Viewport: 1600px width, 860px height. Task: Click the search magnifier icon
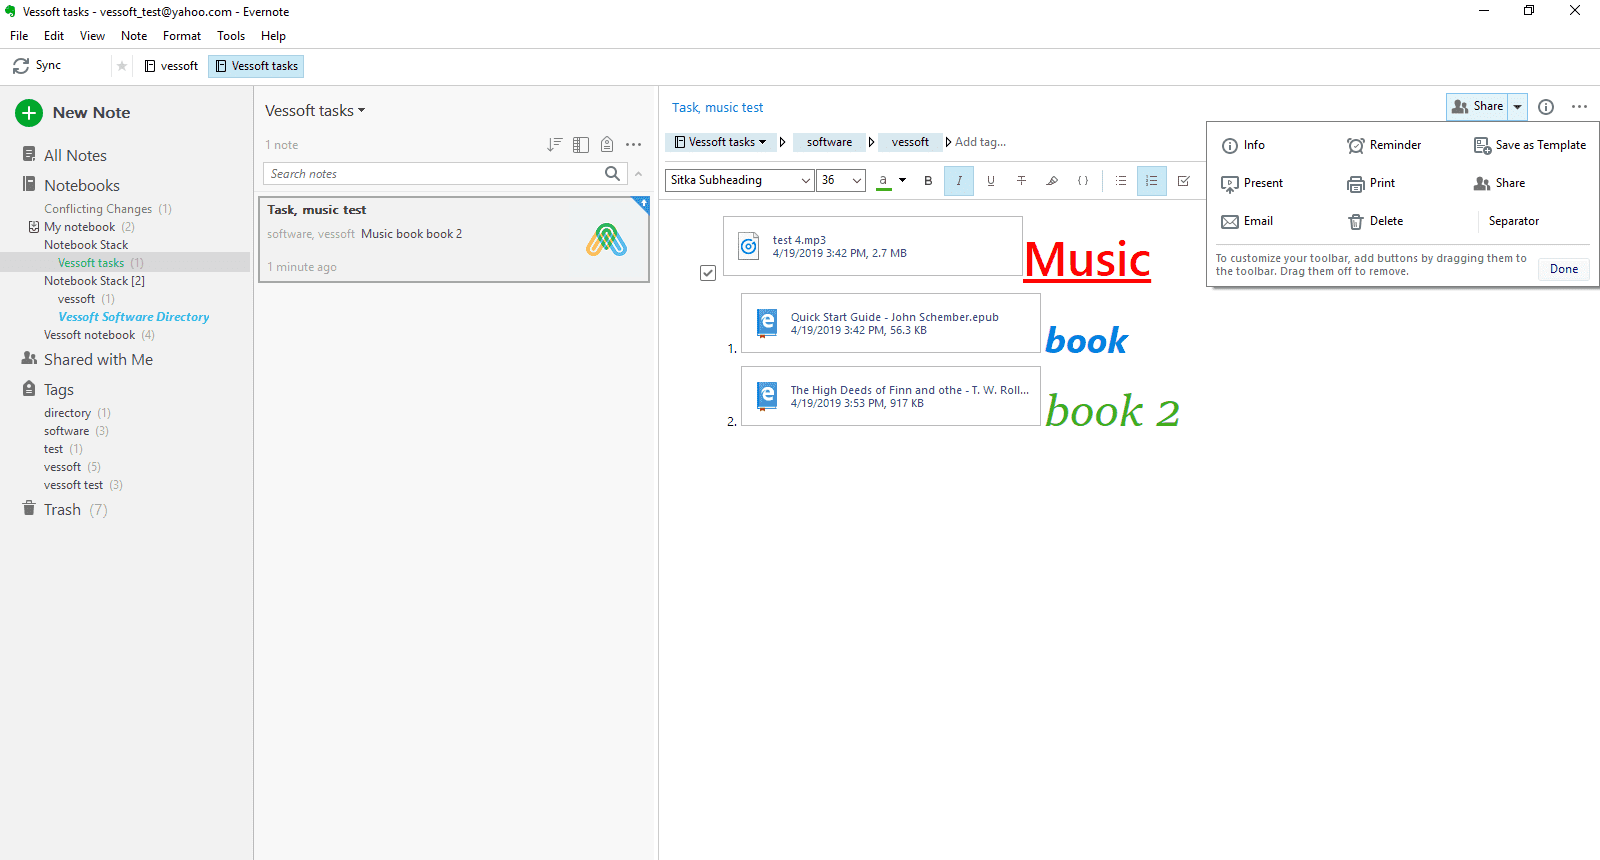point(612,174)
